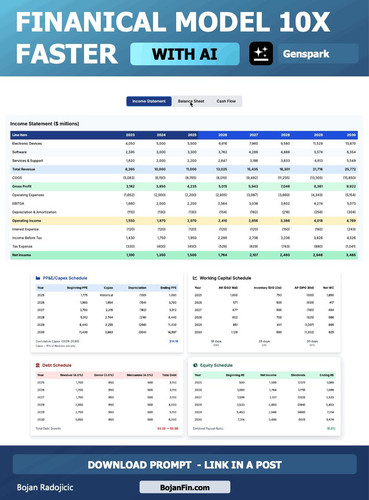Switch to the Balance Sheet tab

tap(191, 101)
